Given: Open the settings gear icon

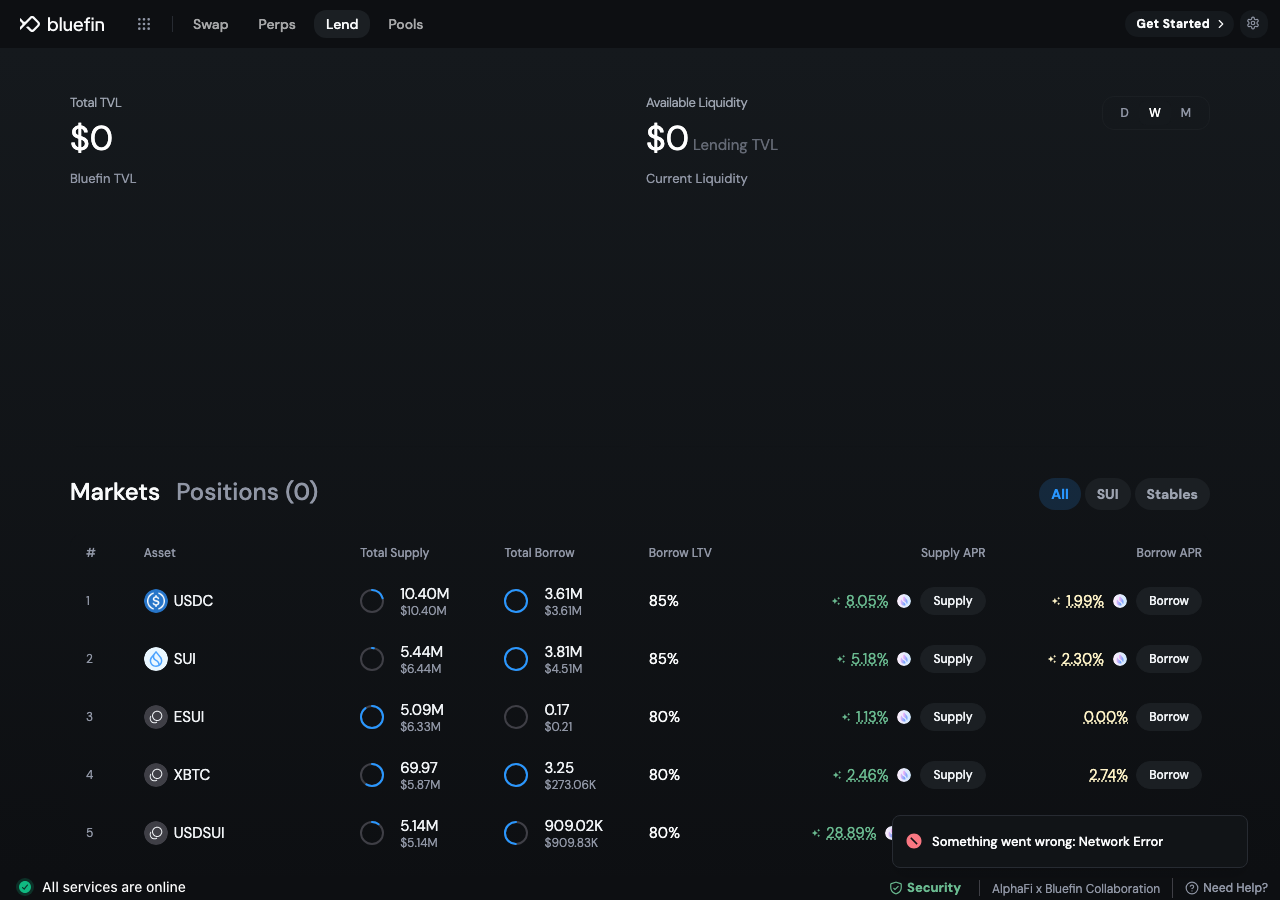Looking at the screenshot, I should pos(1253,23).
